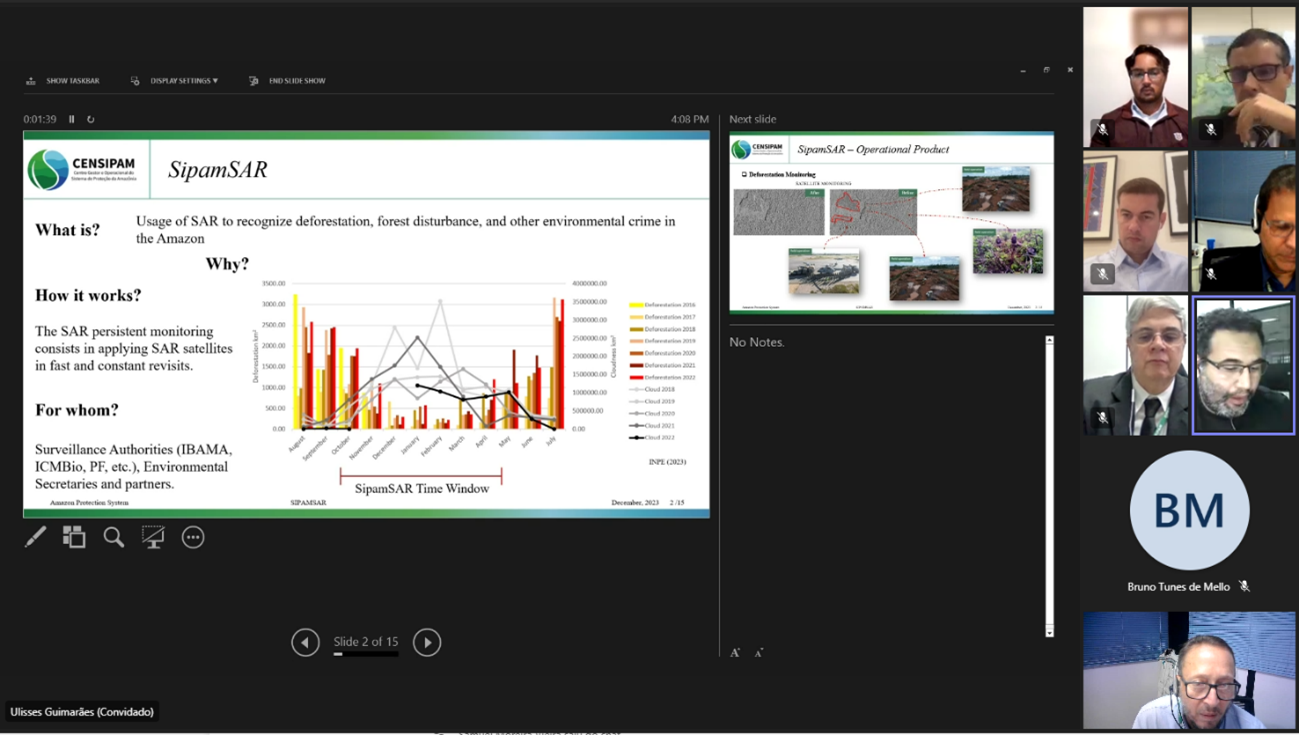Click the notes scrollbar up arrow
1299x735 pixels.
[x=1049, y=341]
